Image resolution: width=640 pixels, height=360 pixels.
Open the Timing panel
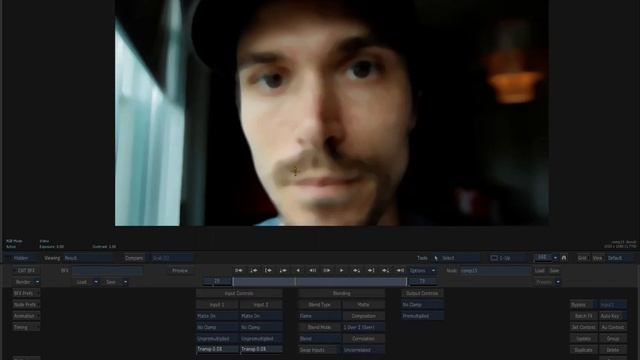tap(26, 327)
